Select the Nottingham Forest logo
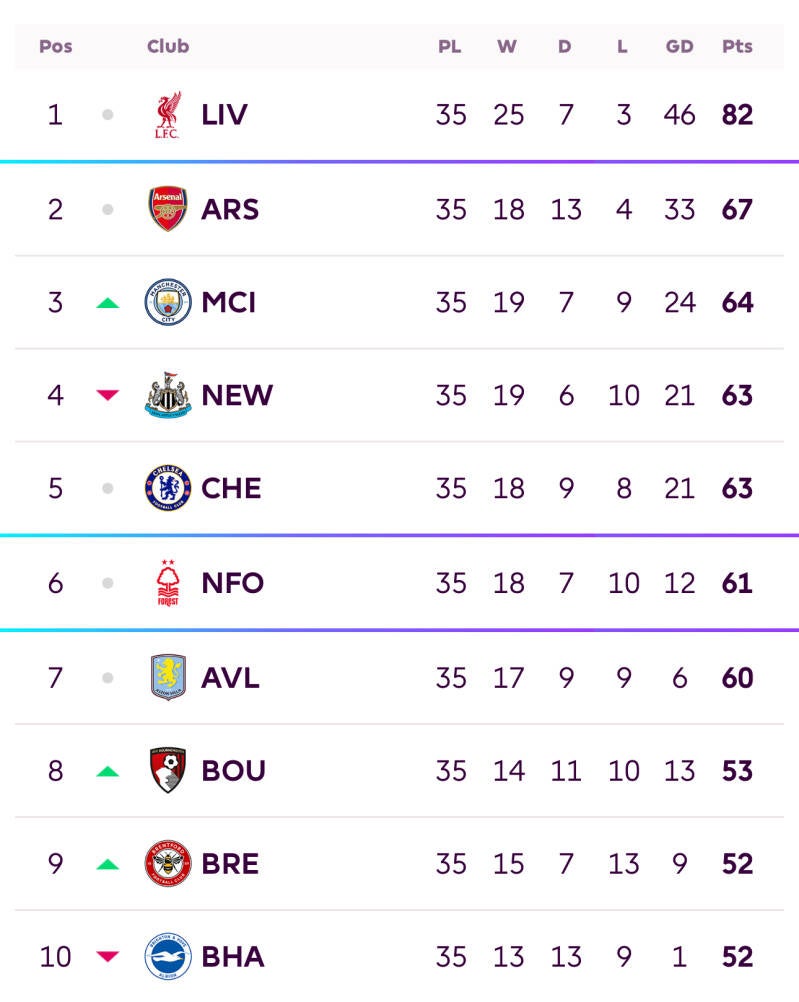This screenshot has width=799, height=1002. [x=168, y=583]
